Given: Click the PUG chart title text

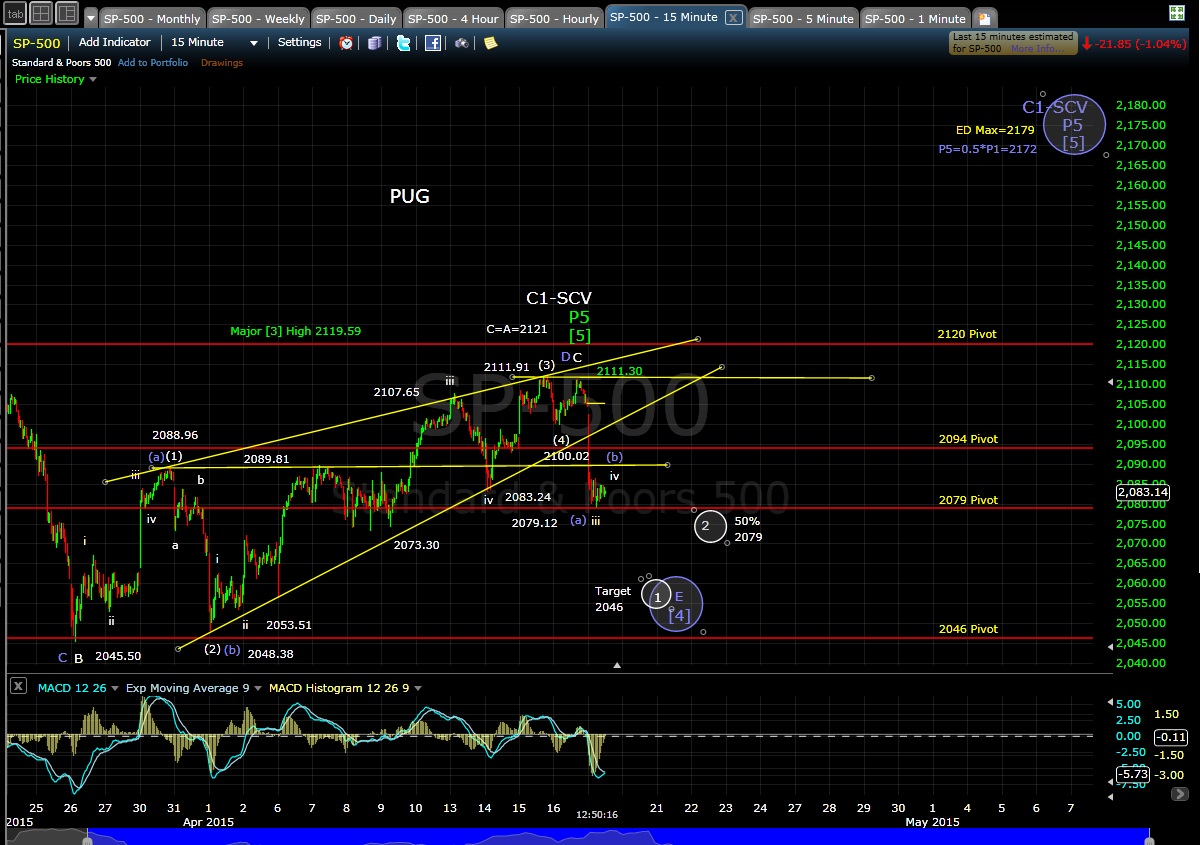Looking at the screenshot, I should (410, 197).
